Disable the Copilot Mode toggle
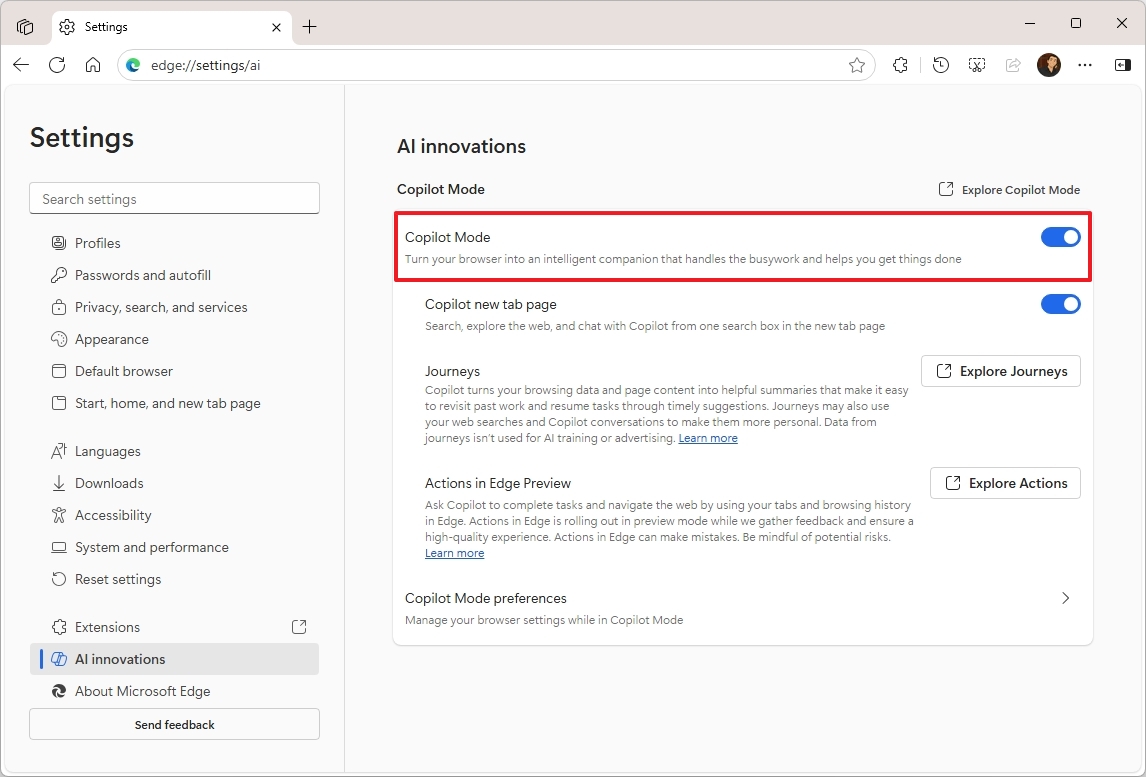The image size is (1146, 777). (1060, 237)
